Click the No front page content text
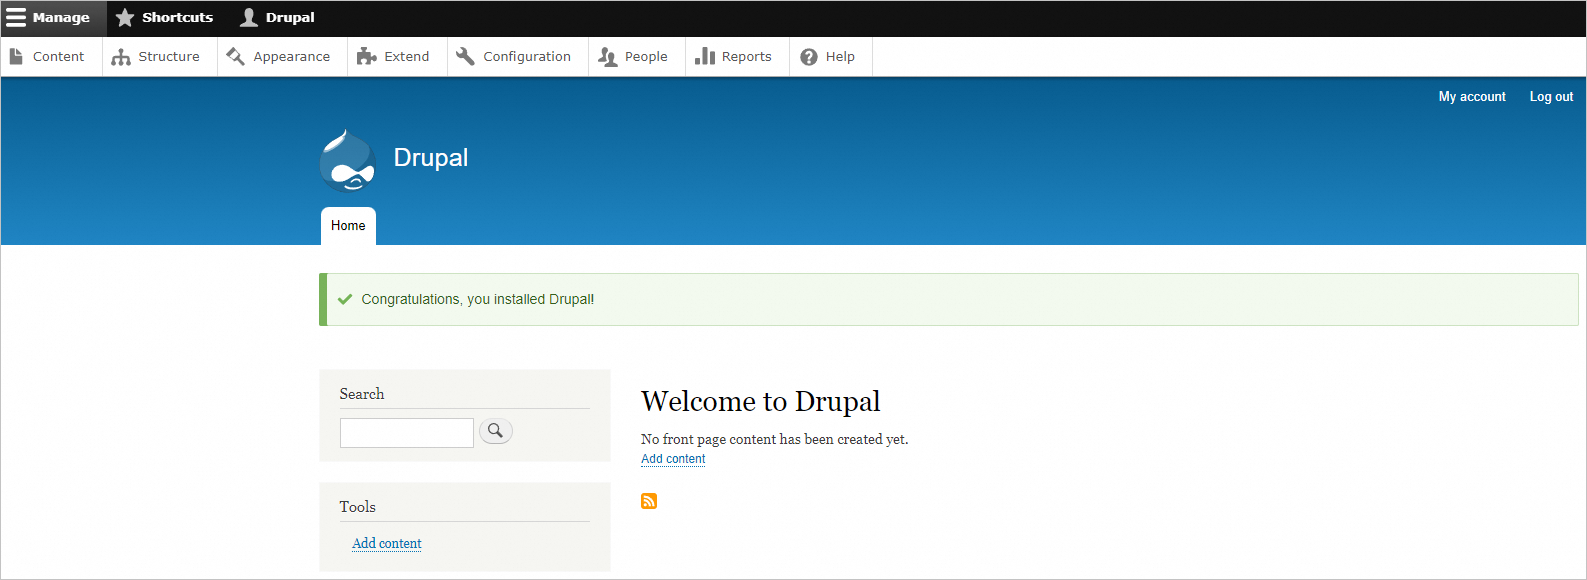 [x=775, y=439]
